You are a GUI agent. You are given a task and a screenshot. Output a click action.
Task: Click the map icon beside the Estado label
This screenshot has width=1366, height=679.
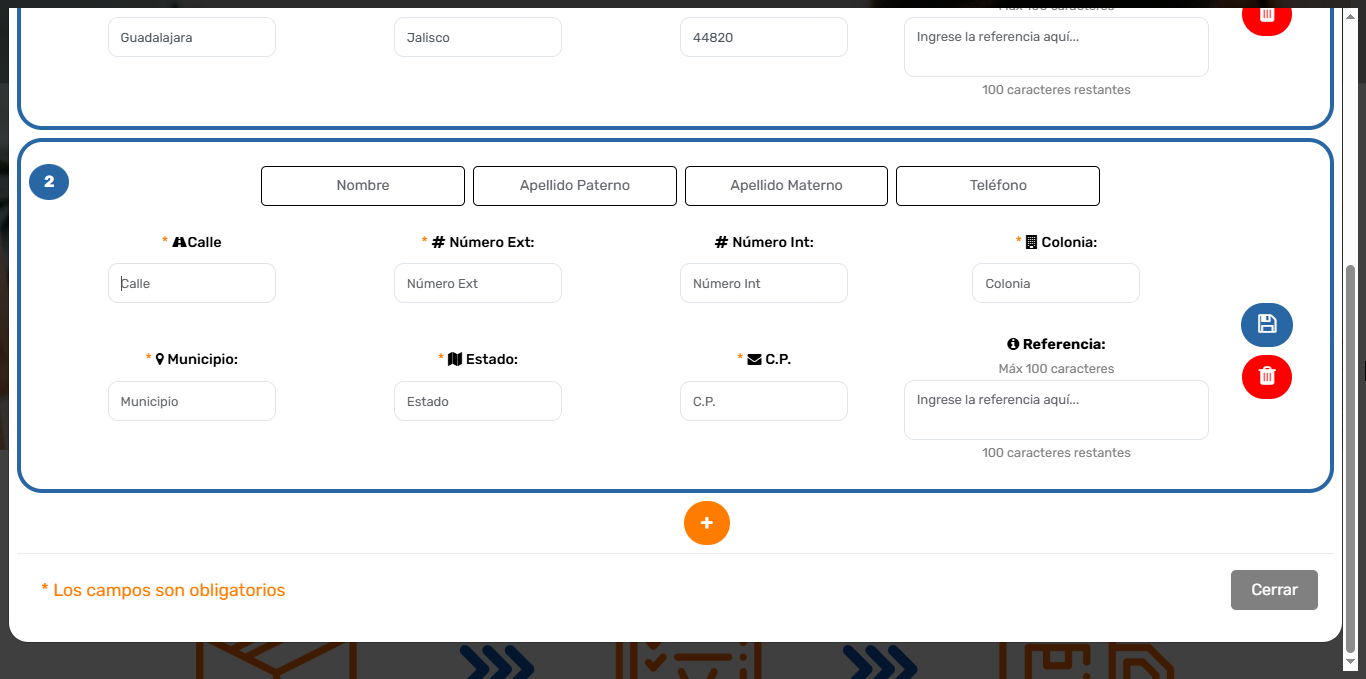point(455,359)
